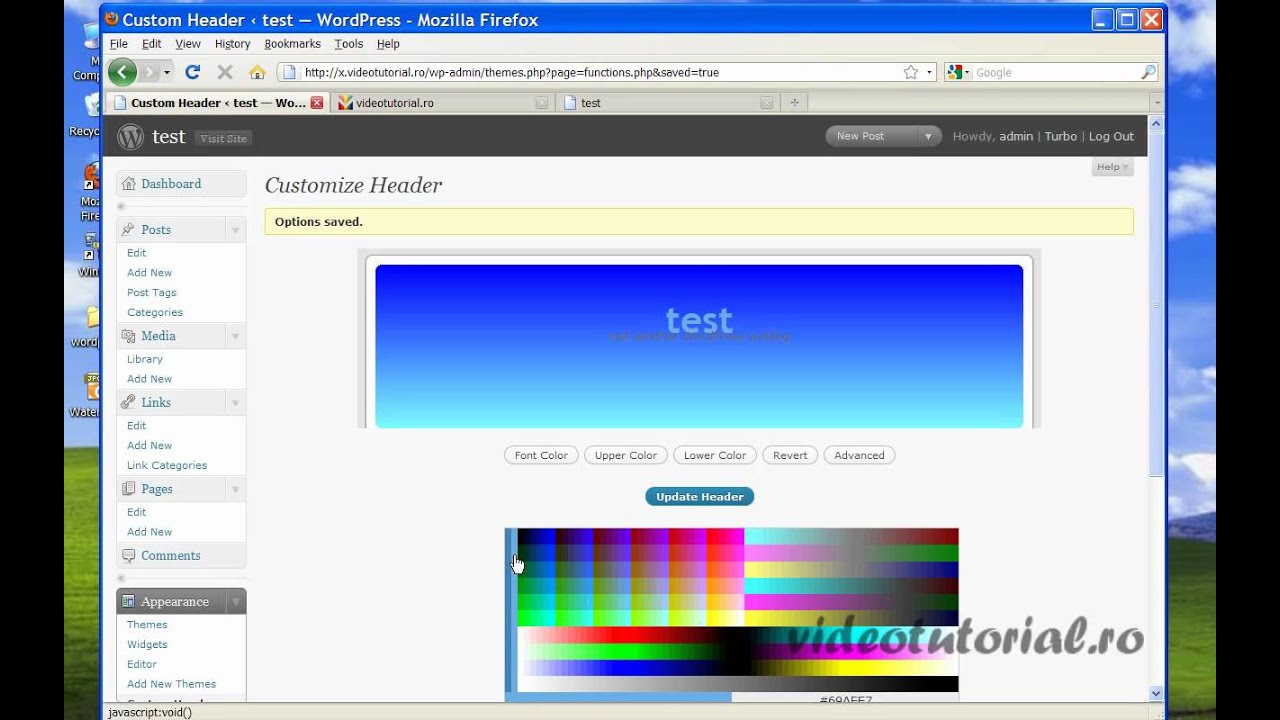Log Out of WordPress
This screenshot has width=1280, height=720.
1111,136
